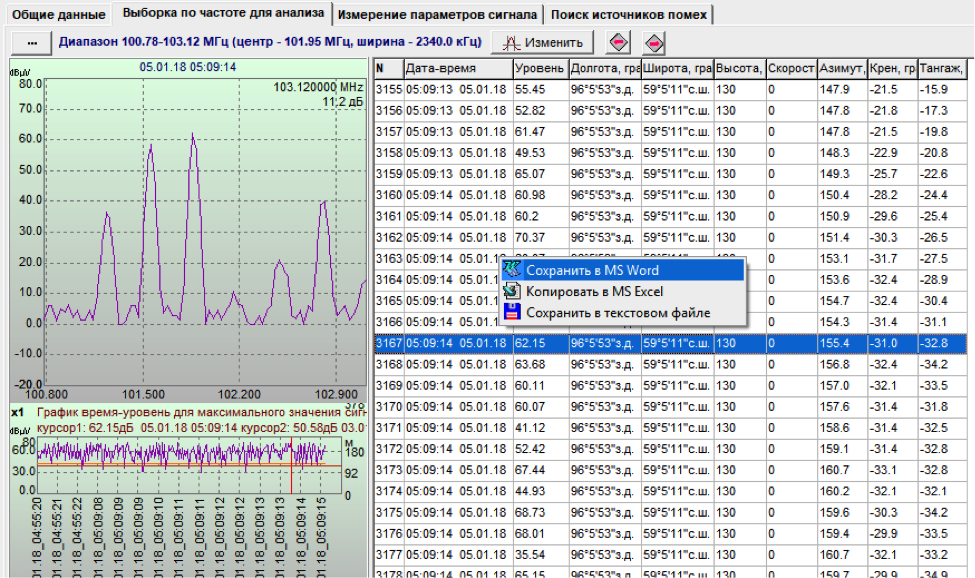The width and height of the screenshot is (975, 578).
Task: Select the Выборка по частоте для анализа tab
Action: pyautogui.click(x=222, y=14)
